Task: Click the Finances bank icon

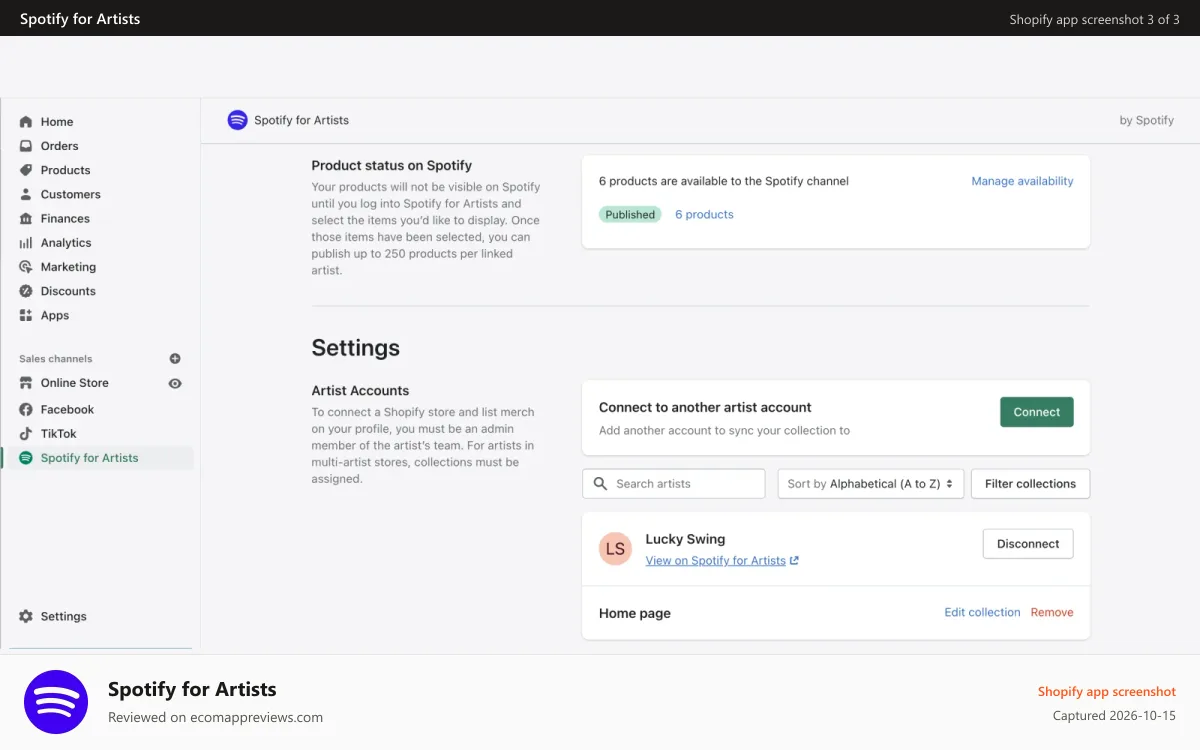Action: (26, 218)
